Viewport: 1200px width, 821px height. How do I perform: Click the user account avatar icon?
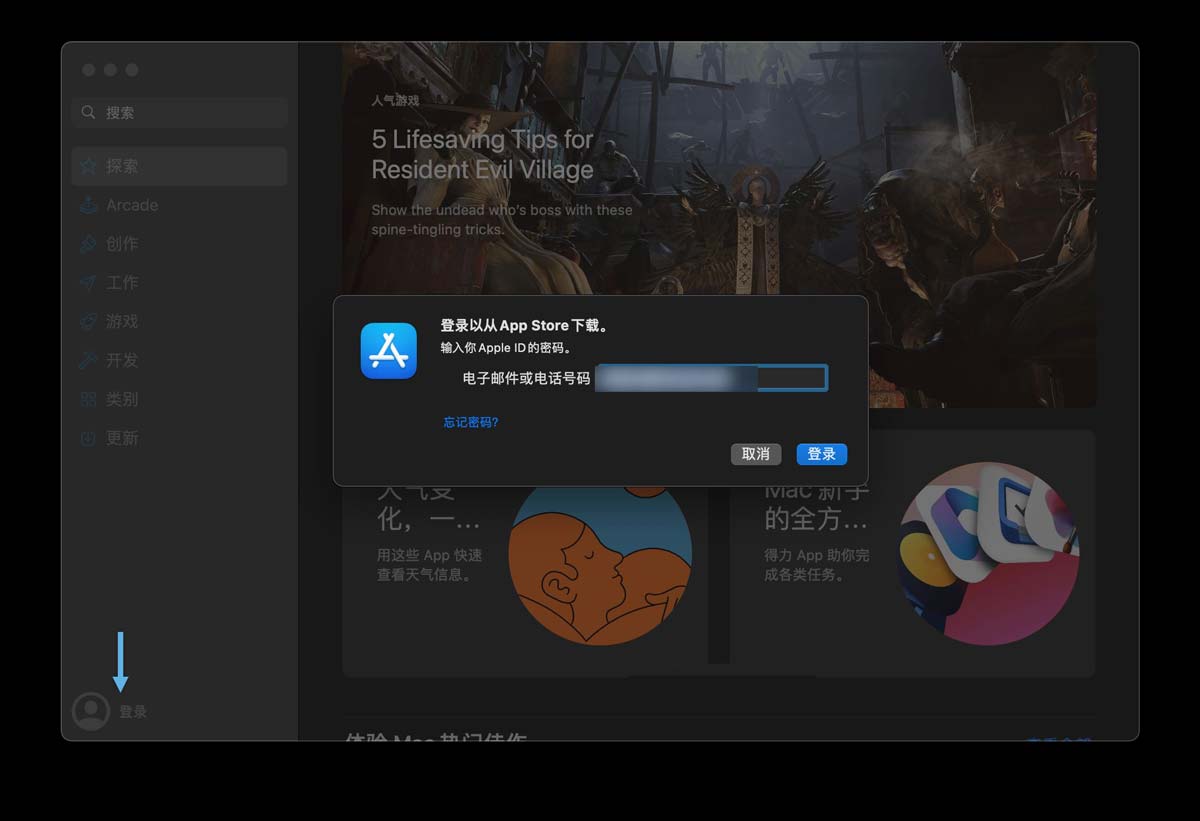(x=91, y=711)
